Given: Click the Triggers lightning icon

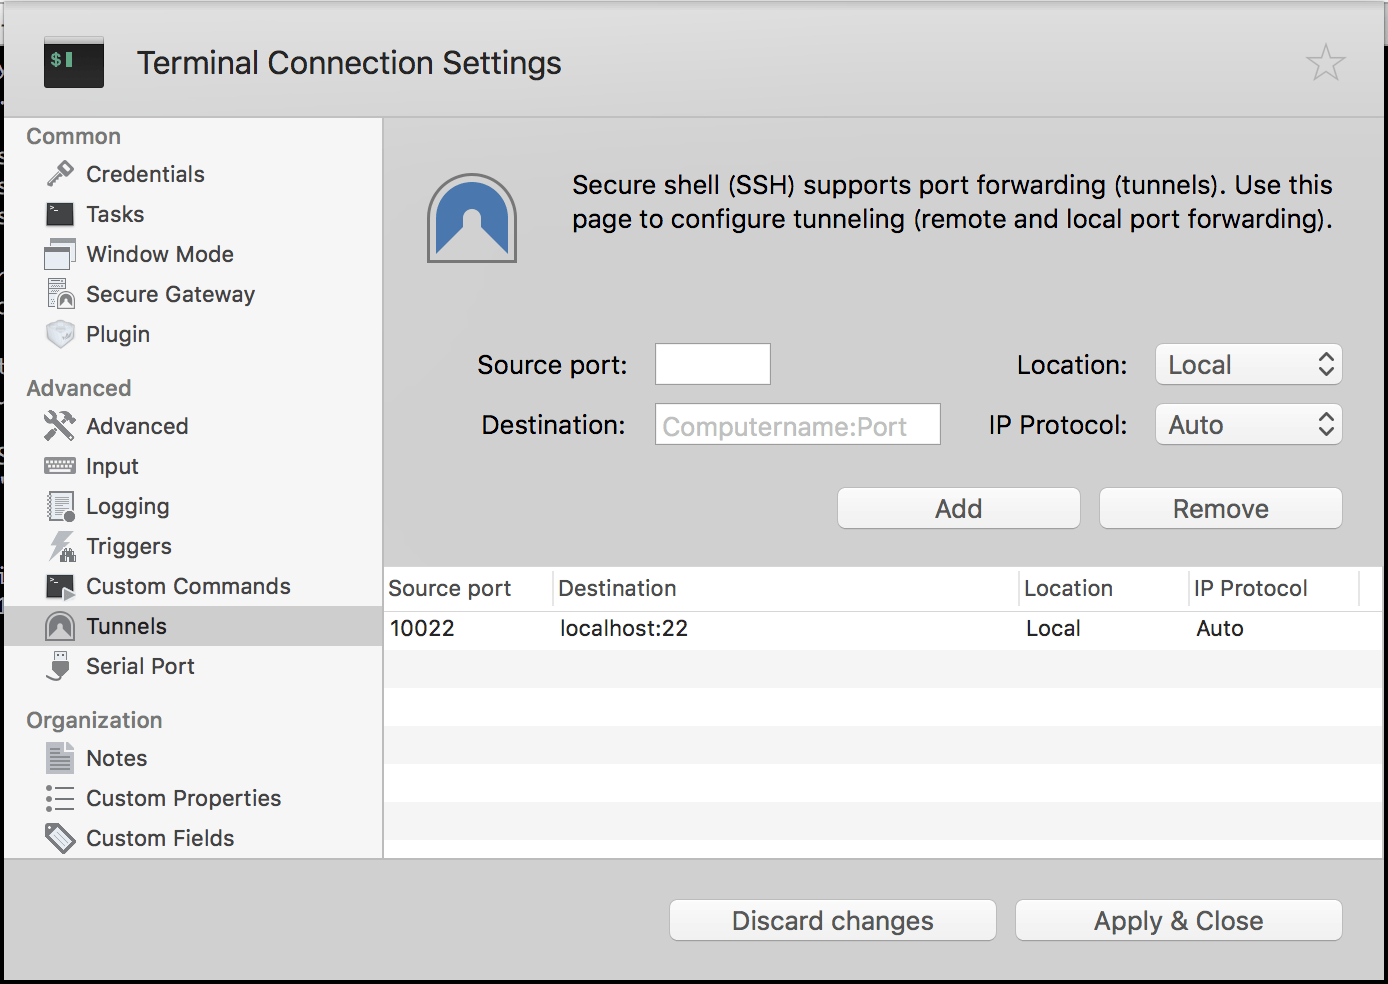Looking at the screenshot, I should tap(60, 546).
